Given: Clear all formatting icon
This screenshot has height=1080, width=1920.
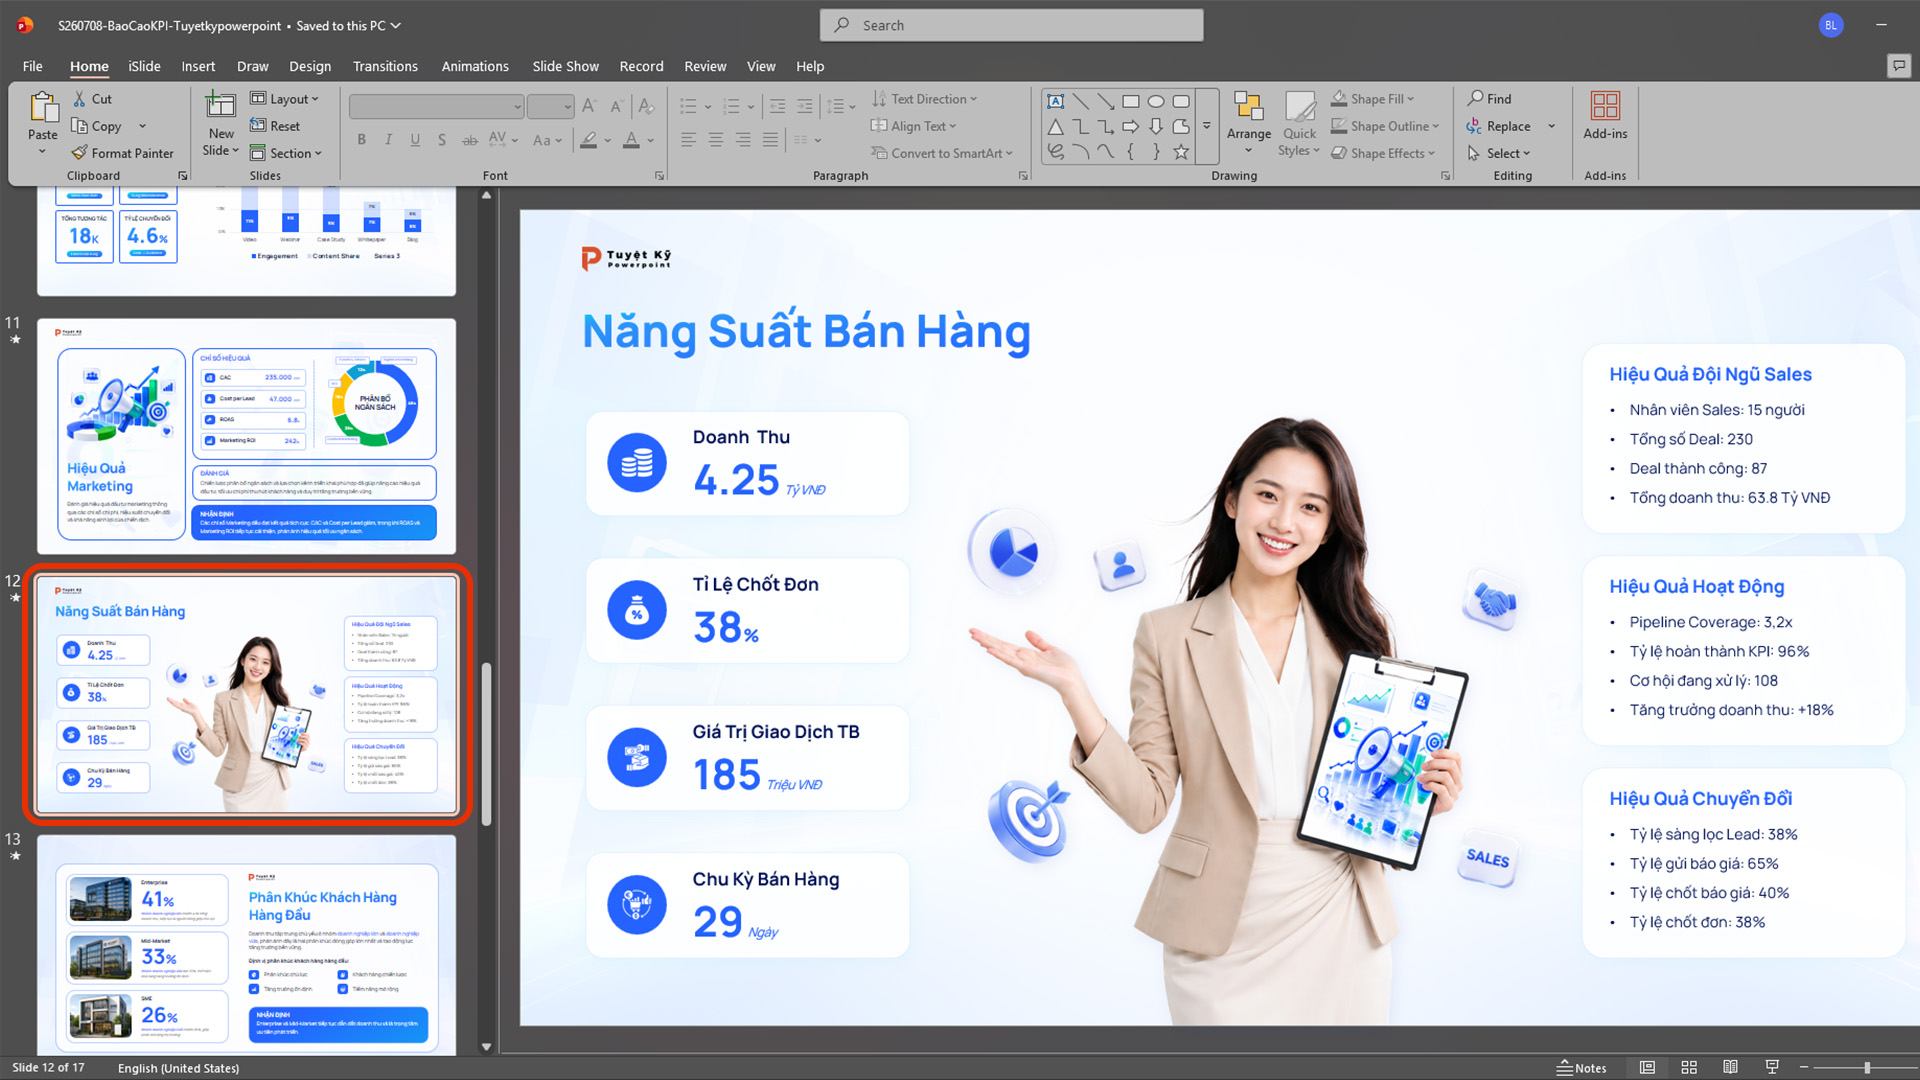Looking at the screenshot, I should [646, 106].
